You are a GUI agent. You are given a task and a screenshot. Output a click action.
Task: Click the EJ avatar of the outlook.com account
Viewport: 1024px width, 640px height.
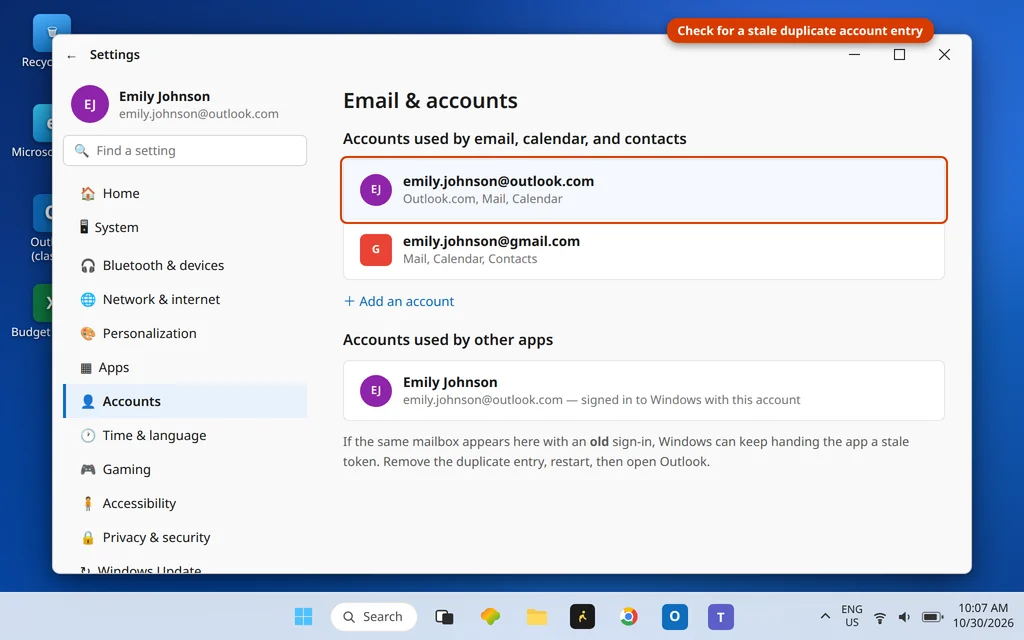tap(376, 189)
